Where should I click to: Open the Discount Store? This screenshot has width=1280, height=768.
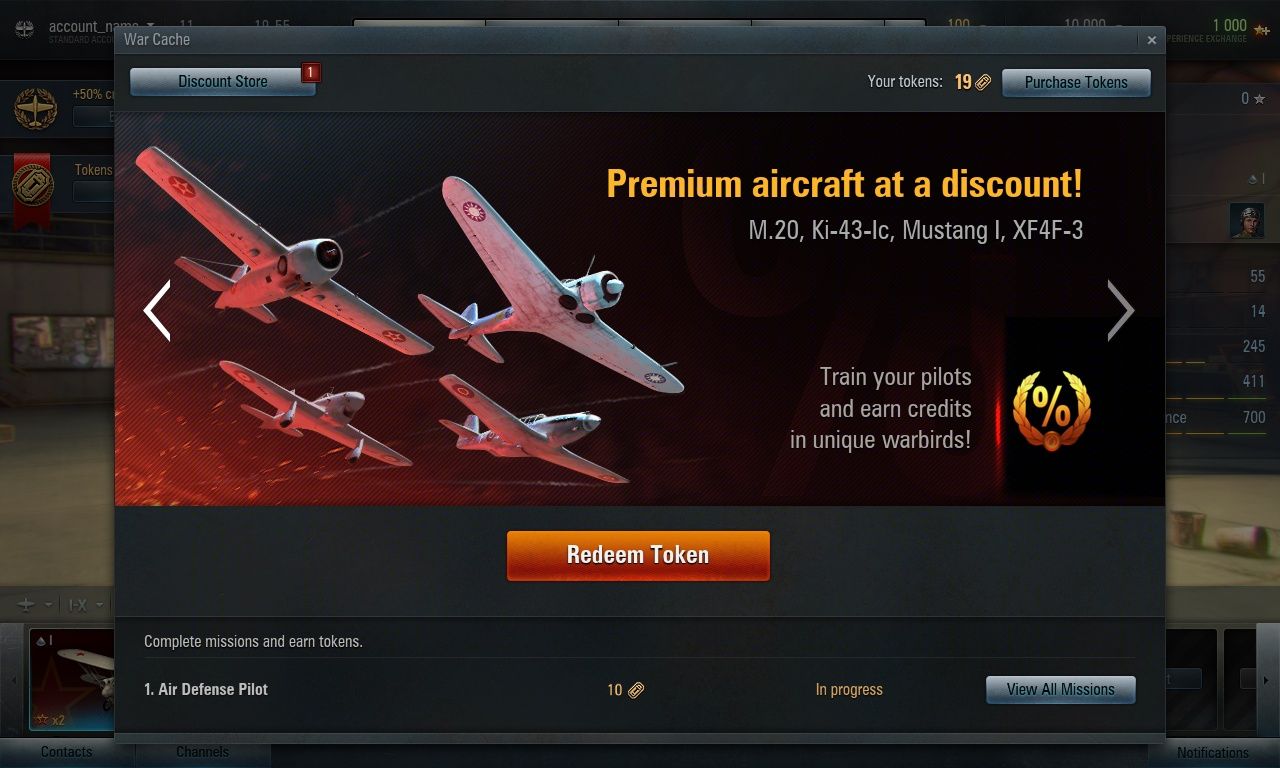tap(222, 82)
